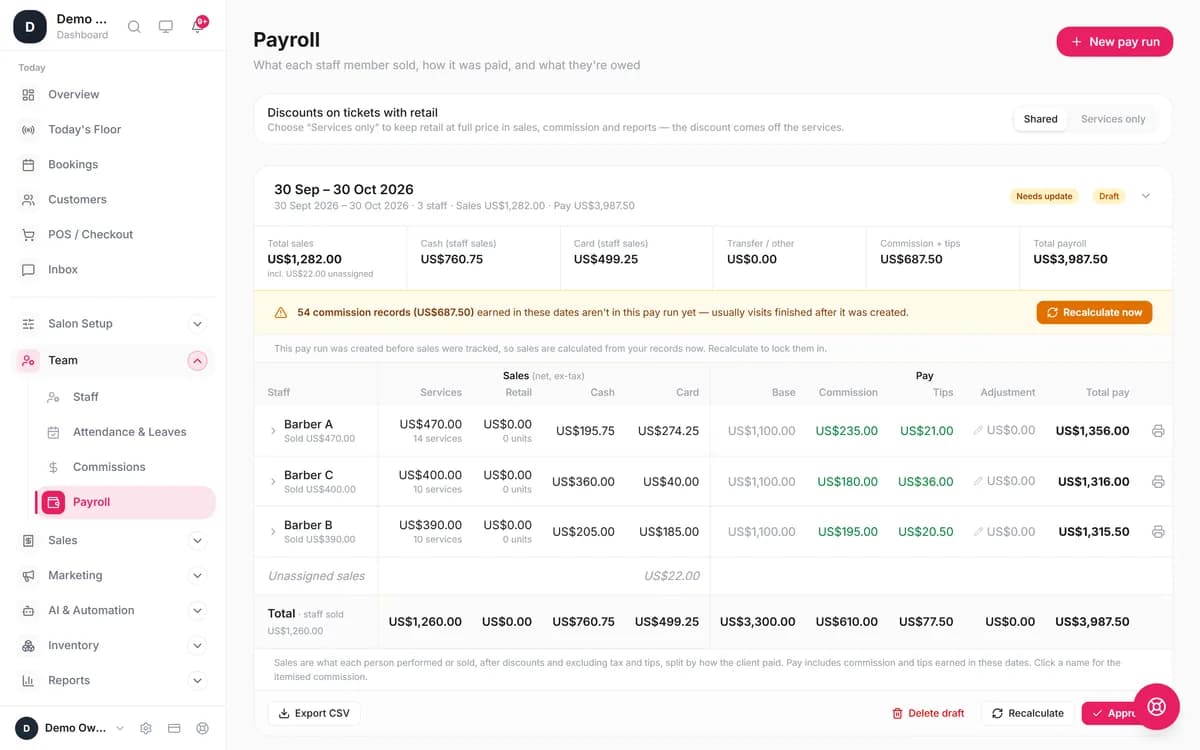
Task: Click Barber C tips US$36.00
Action: tap(926, 481)
